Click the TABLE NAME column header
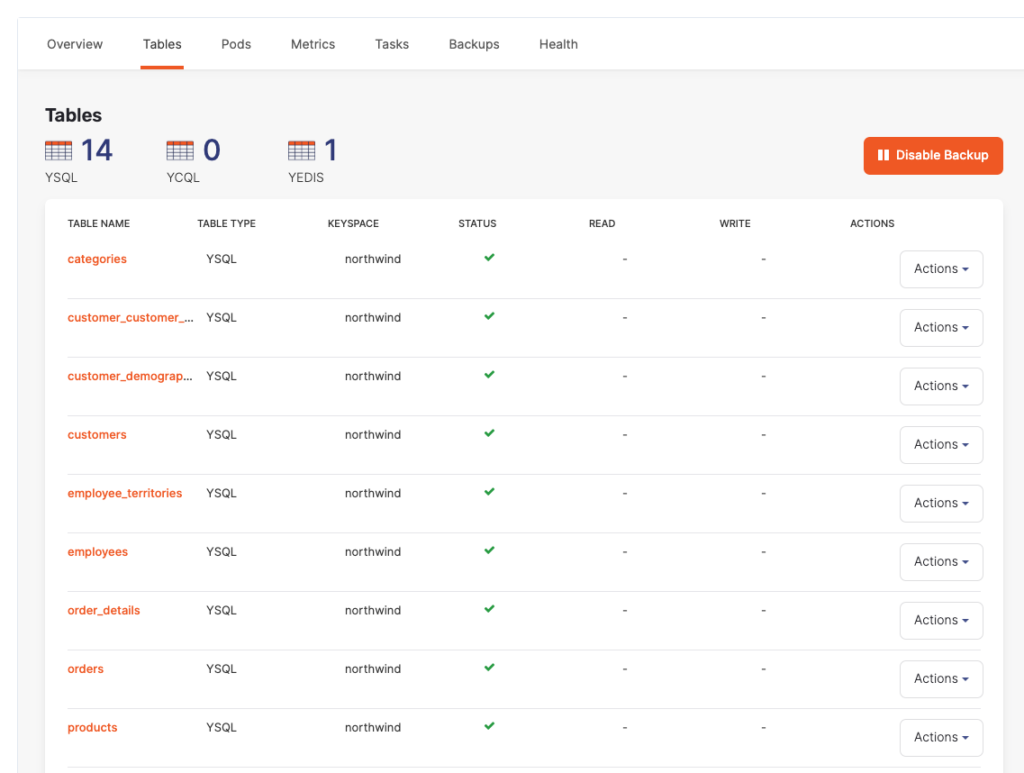Screen dimensions: 1024x773 [98, 223]
